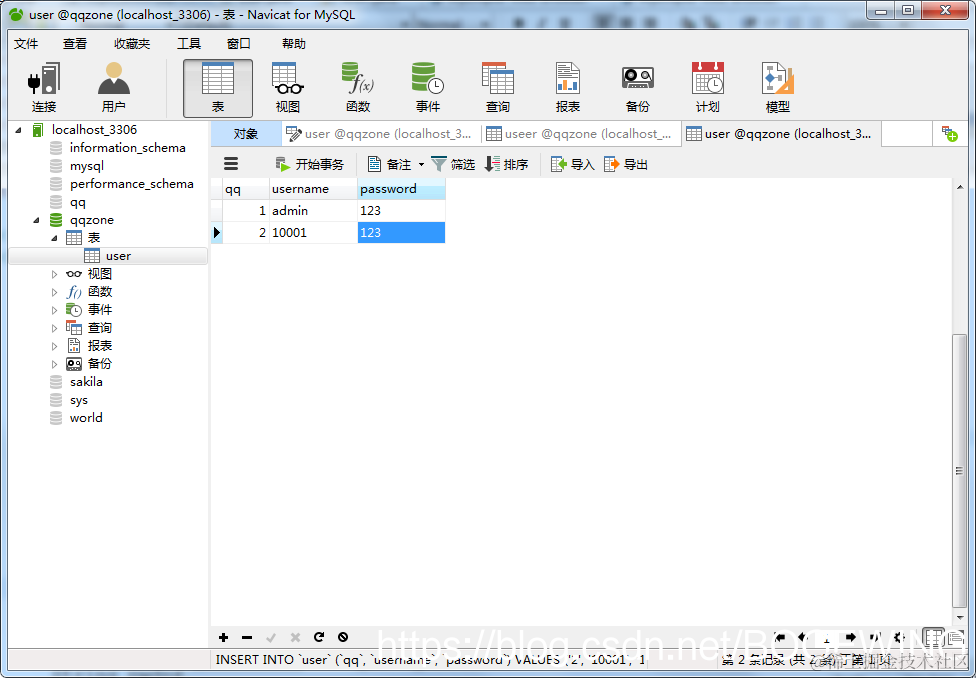Select the 表 table toolbar button
The image size is (976, 678).
point(218,88)
